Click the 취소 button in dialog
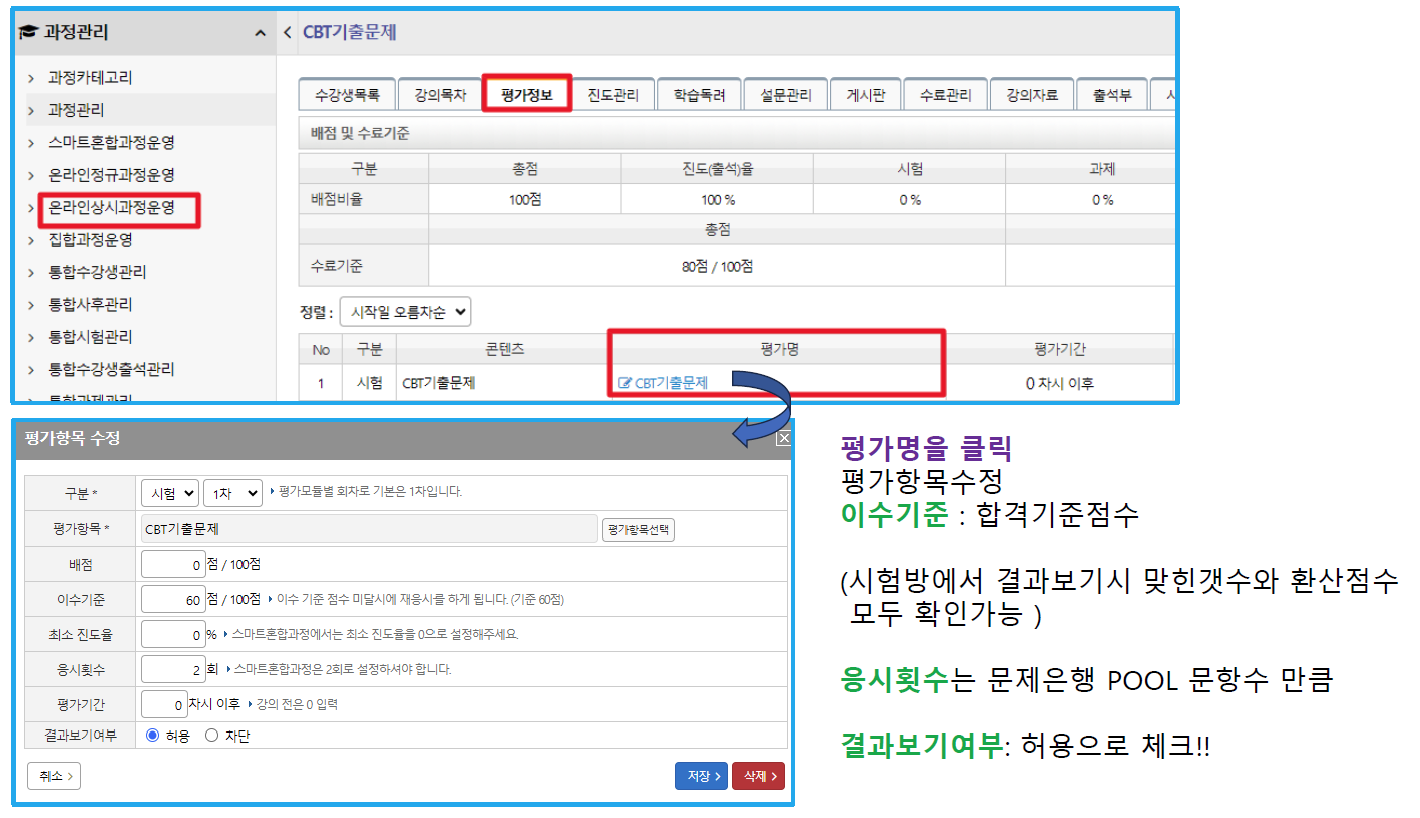1420x818 pixels. pyautogui.click(x=54, y=776)
